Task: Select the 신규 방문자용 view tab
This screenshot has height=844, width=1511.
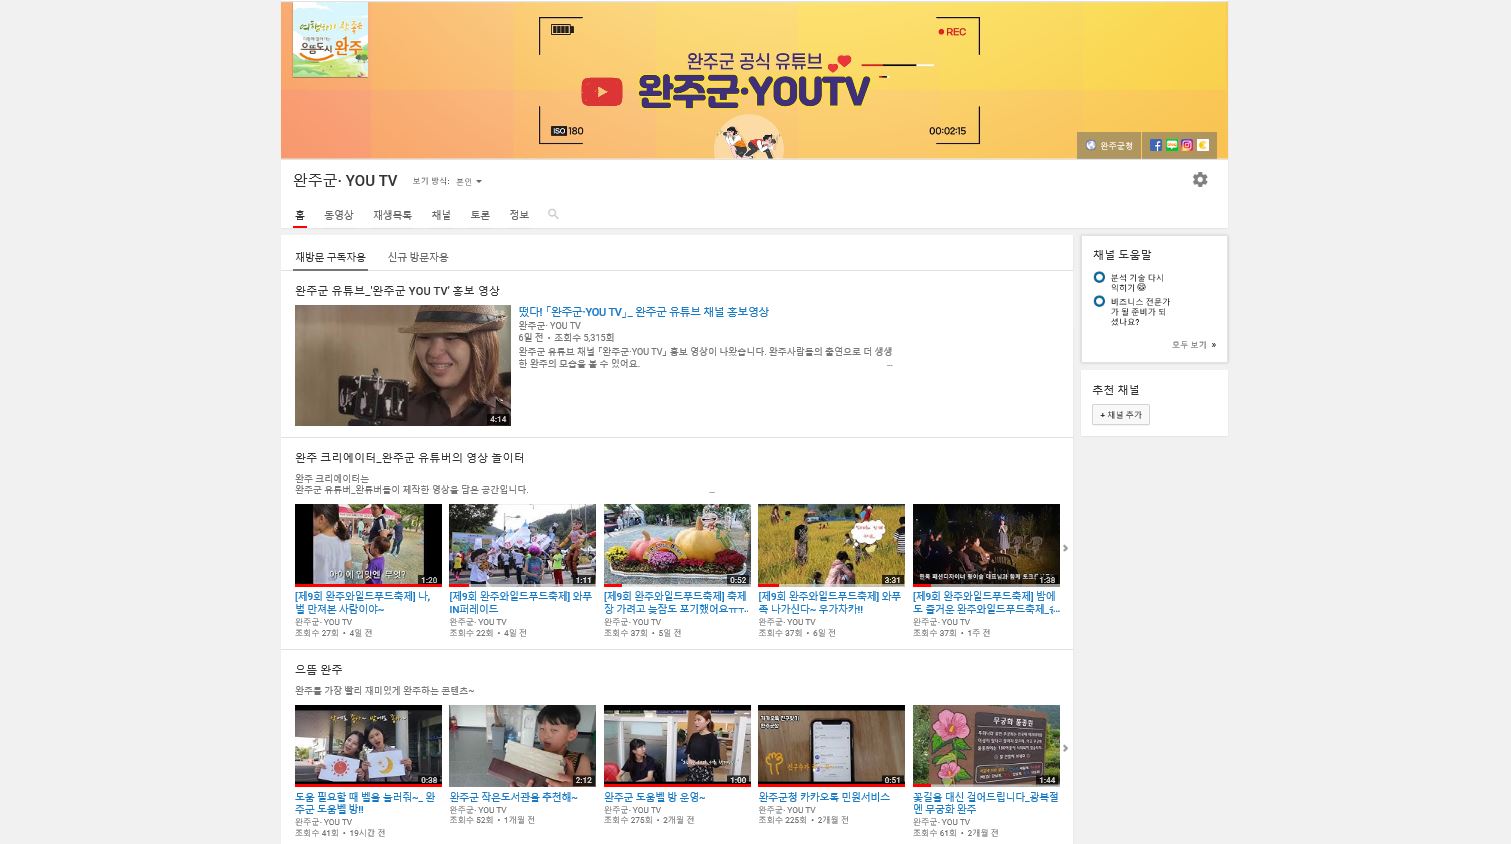Action: click(x=418, y=257)
